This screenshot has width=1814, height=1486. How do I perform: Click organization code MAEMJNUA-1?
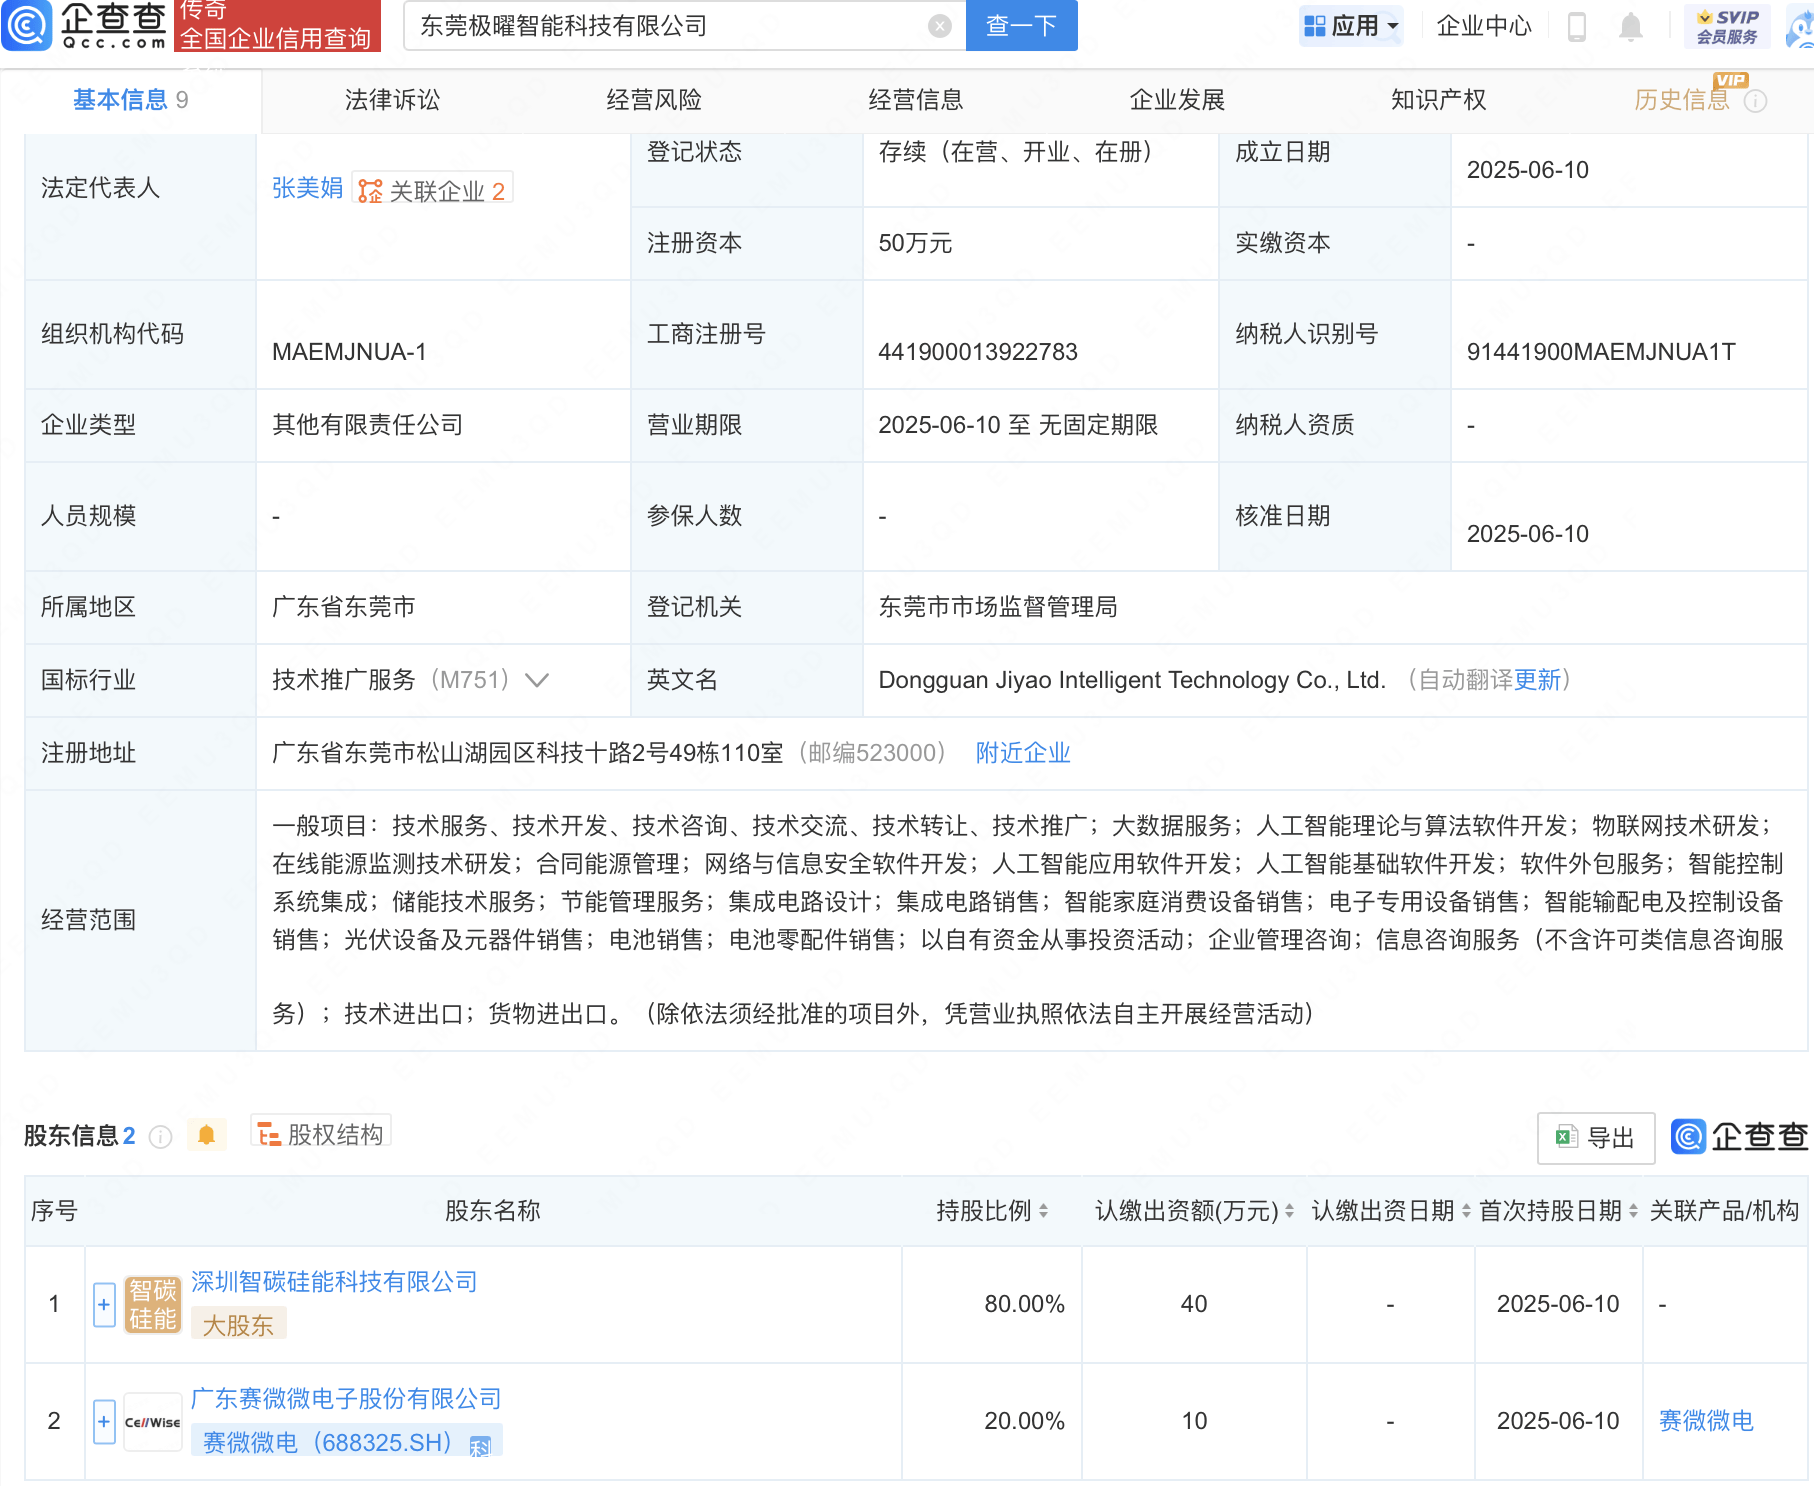(x=349, y=352)
